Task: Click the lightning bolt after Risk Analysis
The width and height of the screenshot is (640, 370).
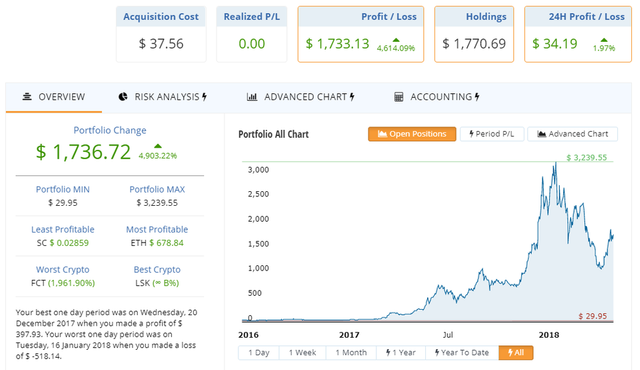Action: (x=204, y=97)
